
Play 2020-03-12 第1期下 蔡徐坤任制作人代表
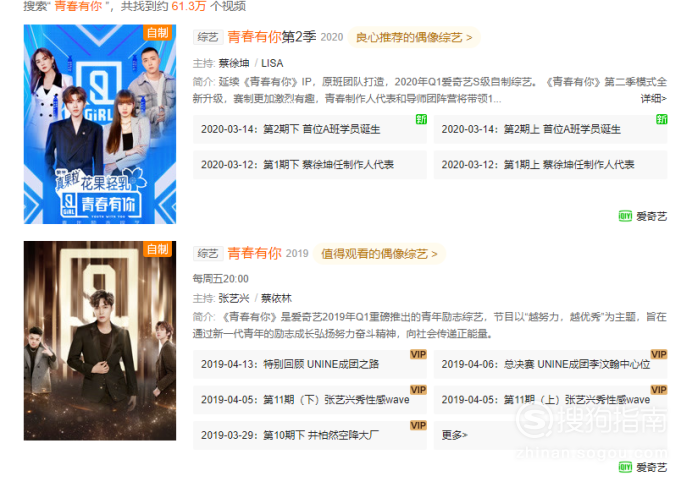[x=310, y=165]
